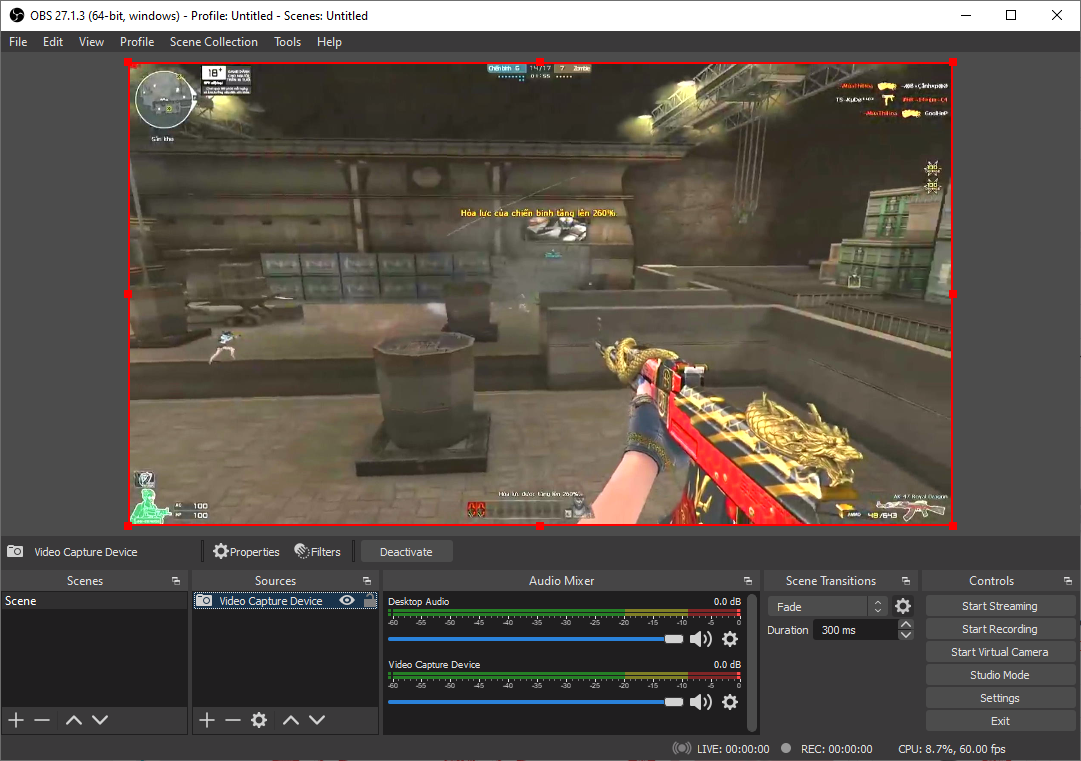
Task: Undock the Controls panel
Action: pos(1068,581)
